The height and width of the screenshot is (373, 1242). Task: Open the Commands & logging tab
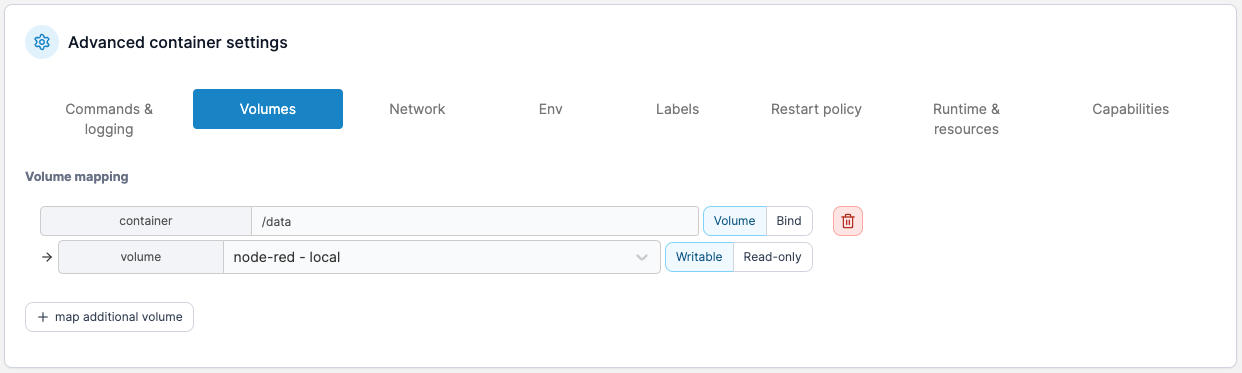(109, 119)
